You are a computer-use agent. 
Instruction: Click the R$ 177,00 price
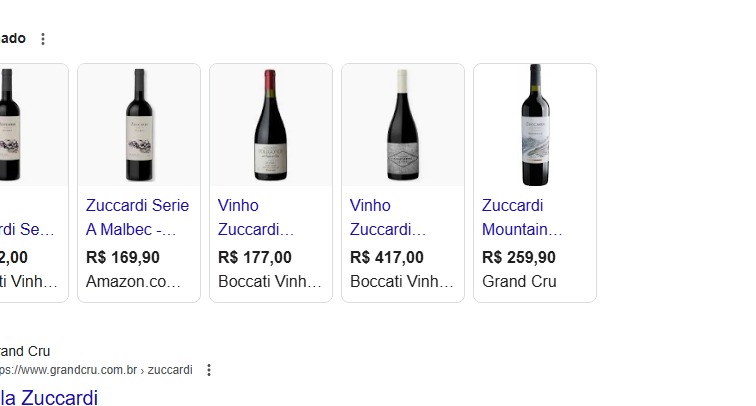[x=255, y=257]
